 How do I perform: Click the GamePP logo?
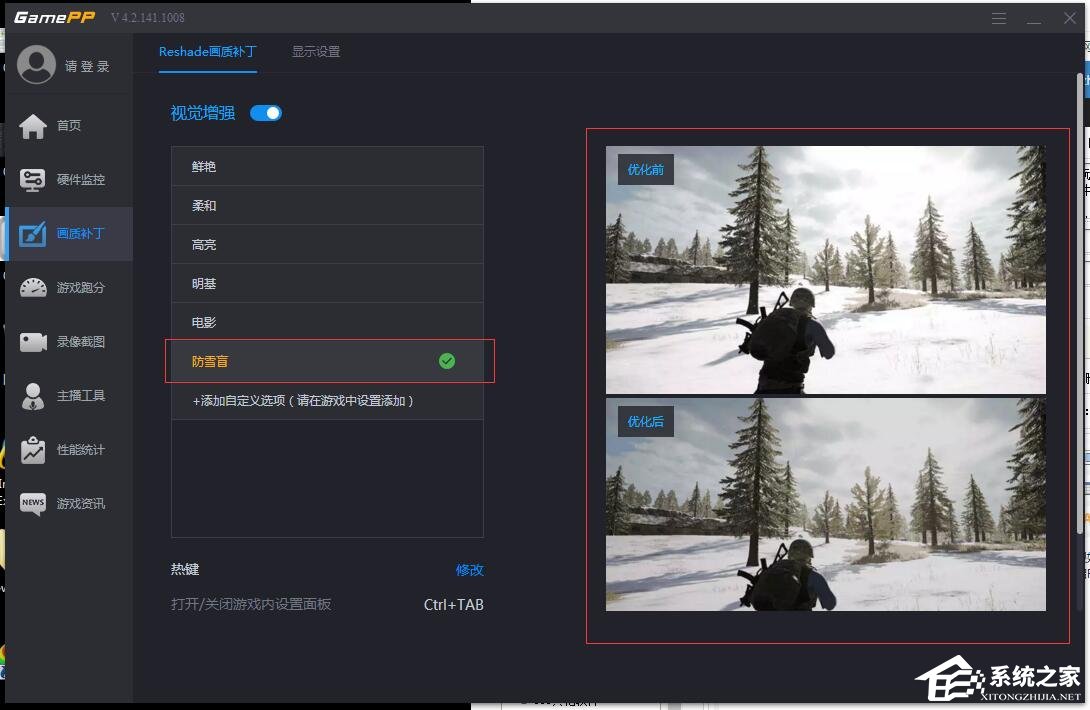54,17
